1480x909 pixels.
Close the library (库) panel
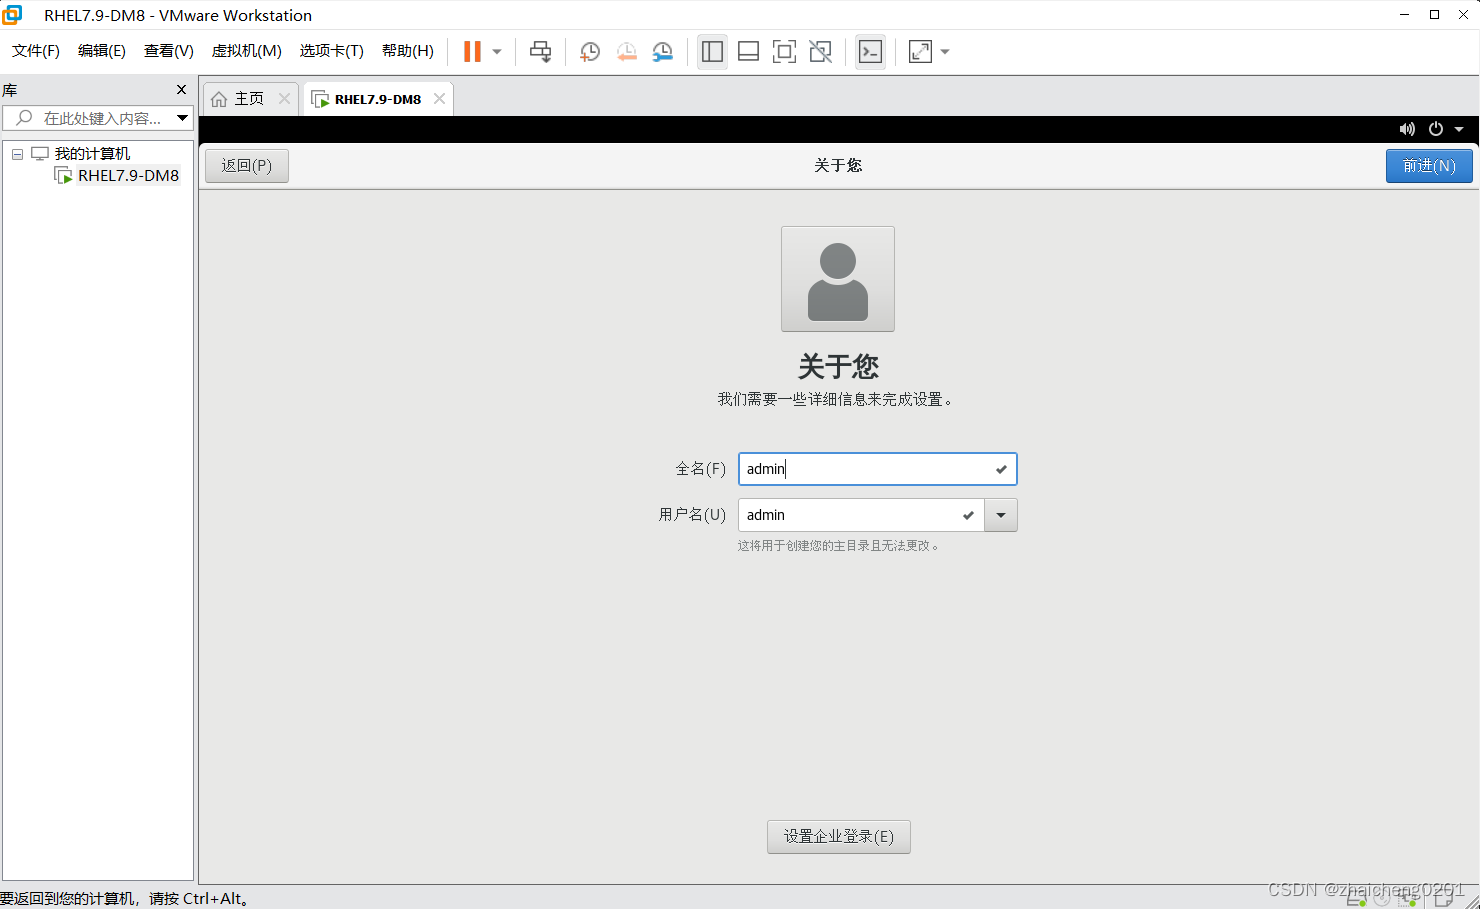tap(181, 90)
